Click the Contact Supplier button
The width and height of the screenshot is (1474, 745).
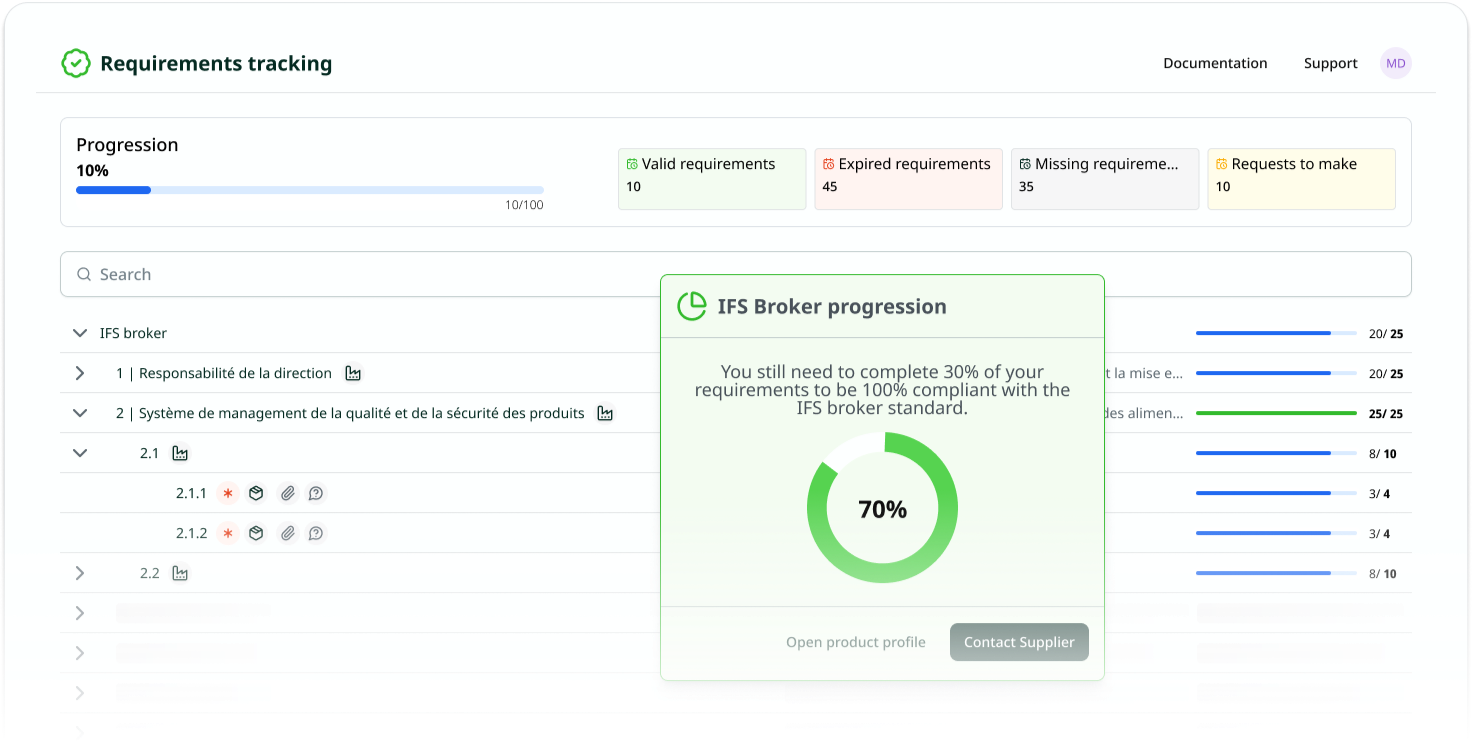1019,642
